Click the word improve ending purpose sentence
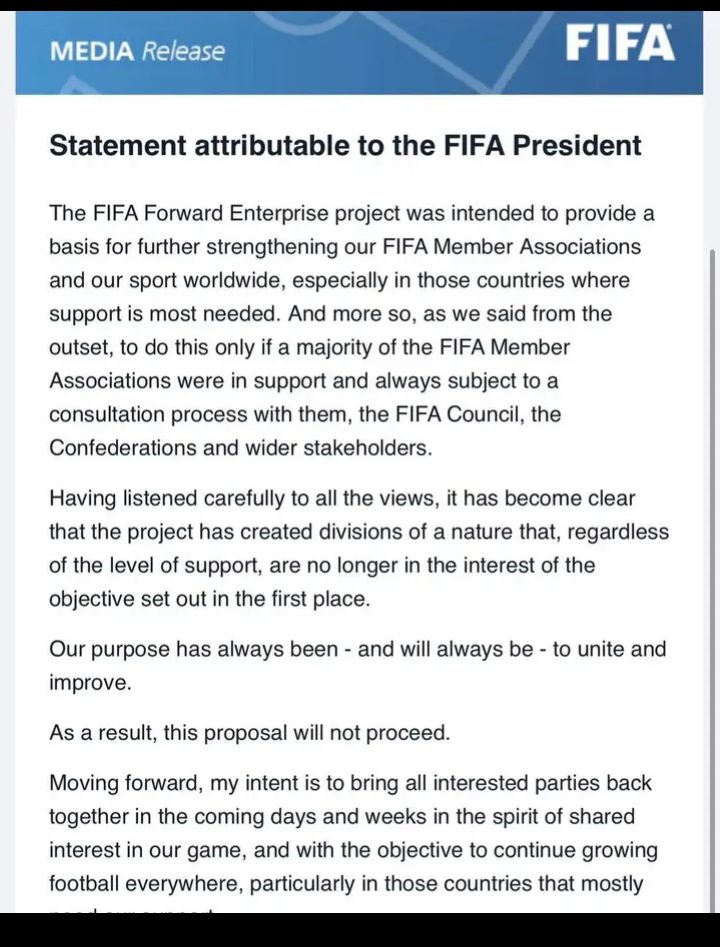Image resolution: width=720 pixels, height=947 pixels. (x=90, y=683)
